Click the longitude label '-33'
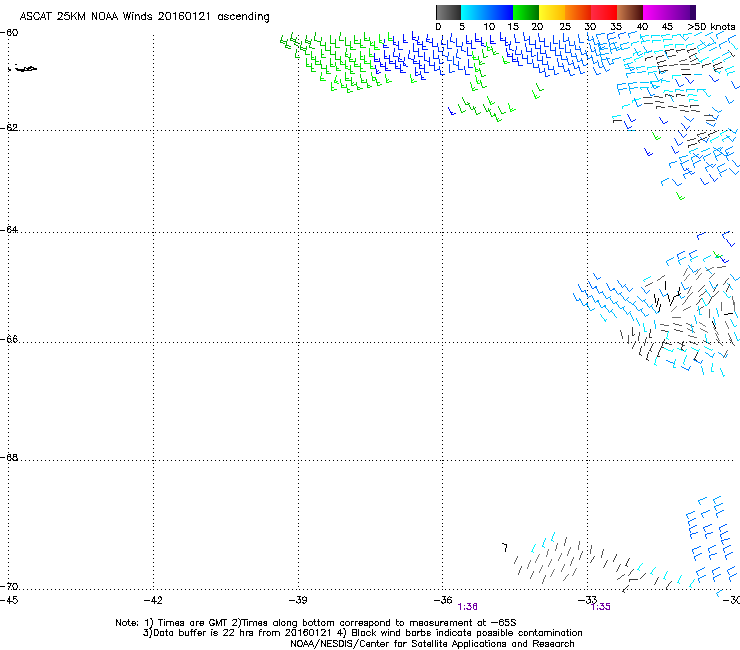Viewport: 740px width, 650px height. 588,600
